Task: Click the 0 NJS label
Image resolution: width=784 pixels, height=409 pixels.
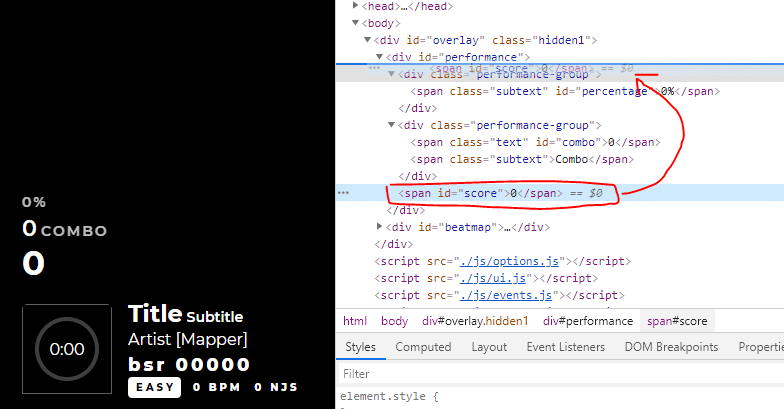Action: pyautogui.click(x=276, y=388)
